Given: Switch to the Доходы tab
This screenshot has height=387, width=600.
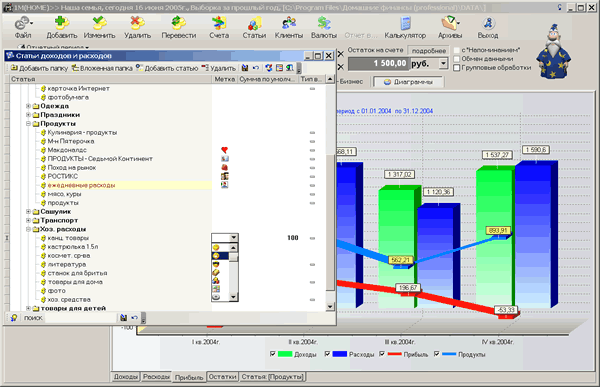Looking at the screenshot, I should click(126, 377).
